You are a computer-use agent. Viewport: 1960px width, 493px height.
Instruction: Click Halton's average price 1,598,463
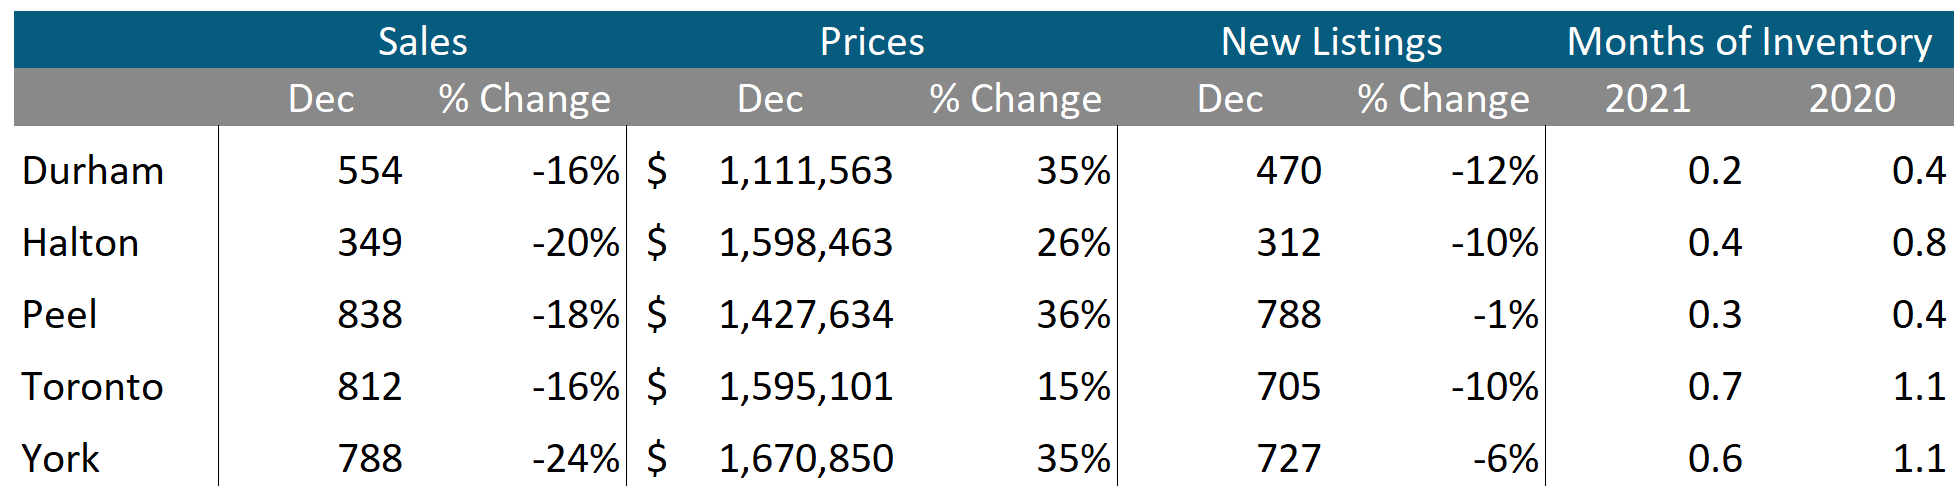tap(805, 243)
